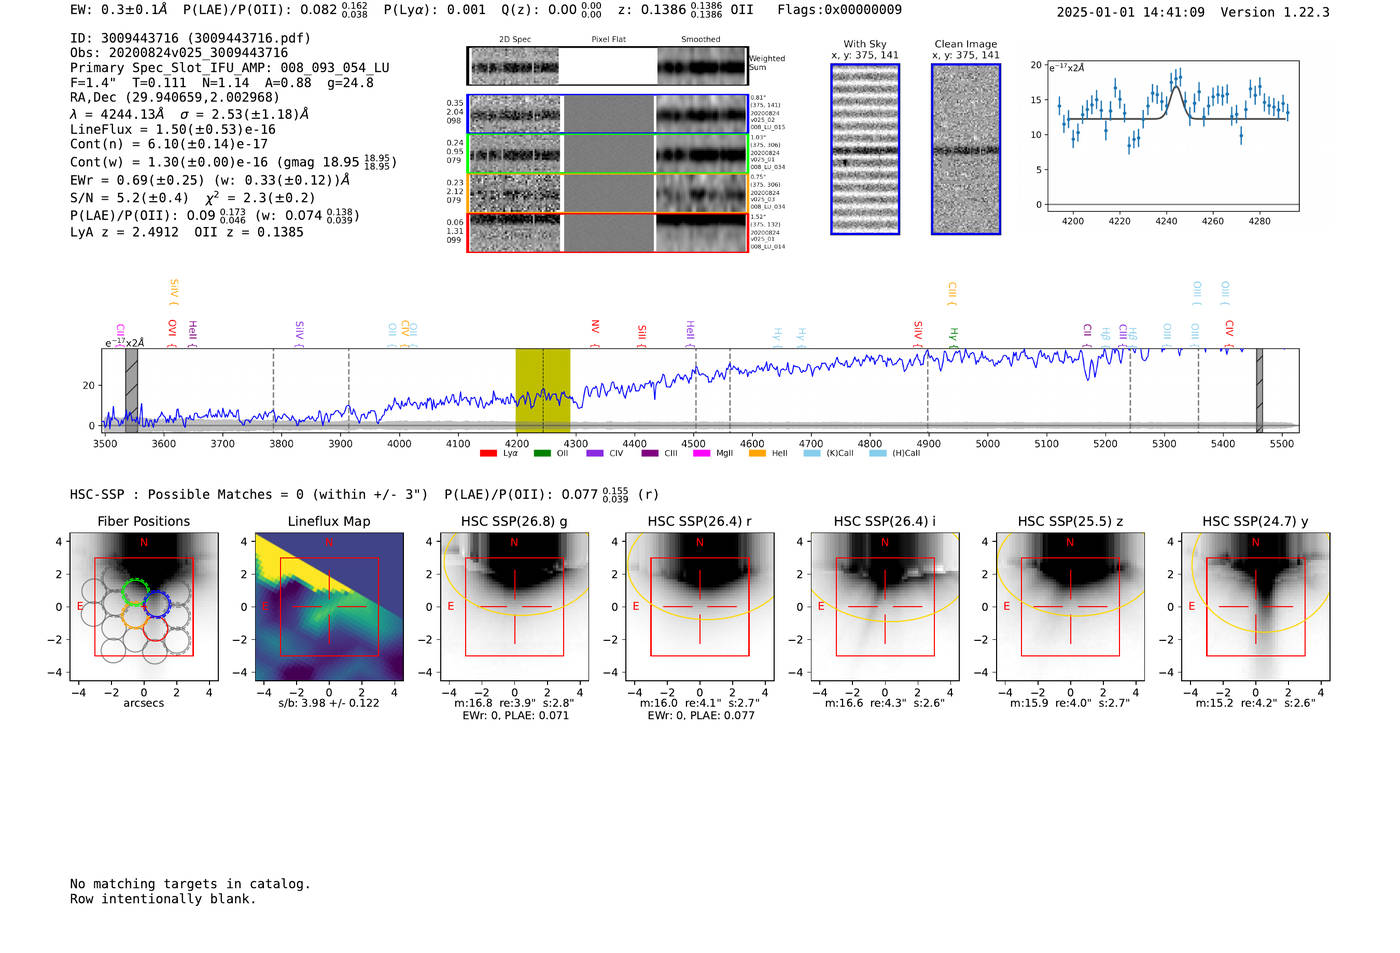The width and height of the screenshot is (1400, 953).
Task: Select the MgII magenta legend swatch
Action: (701, 454)
